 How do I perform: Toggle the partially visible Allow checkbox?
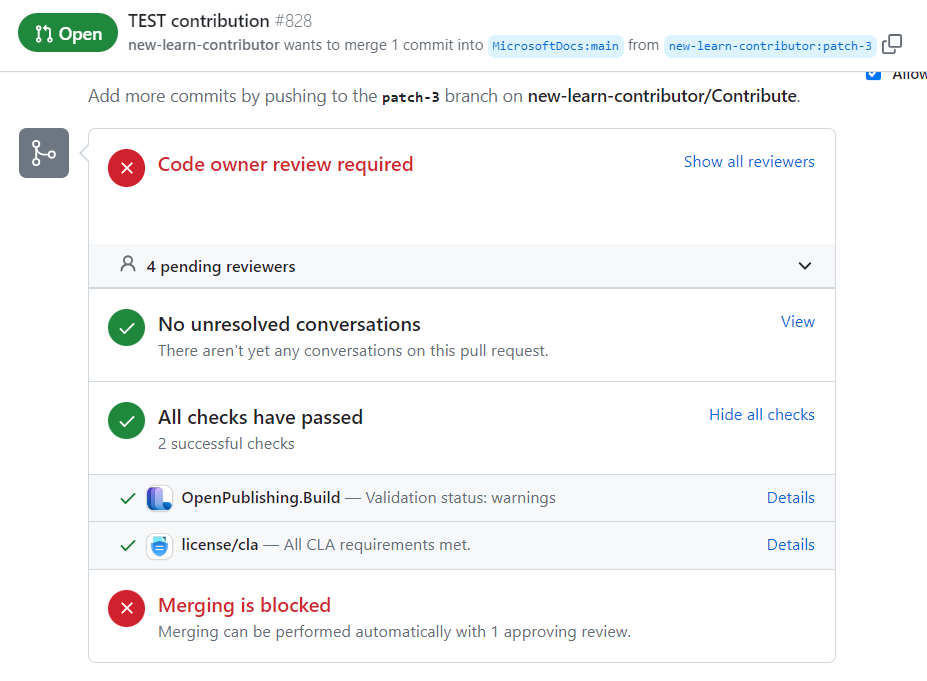tap(873, 75)
